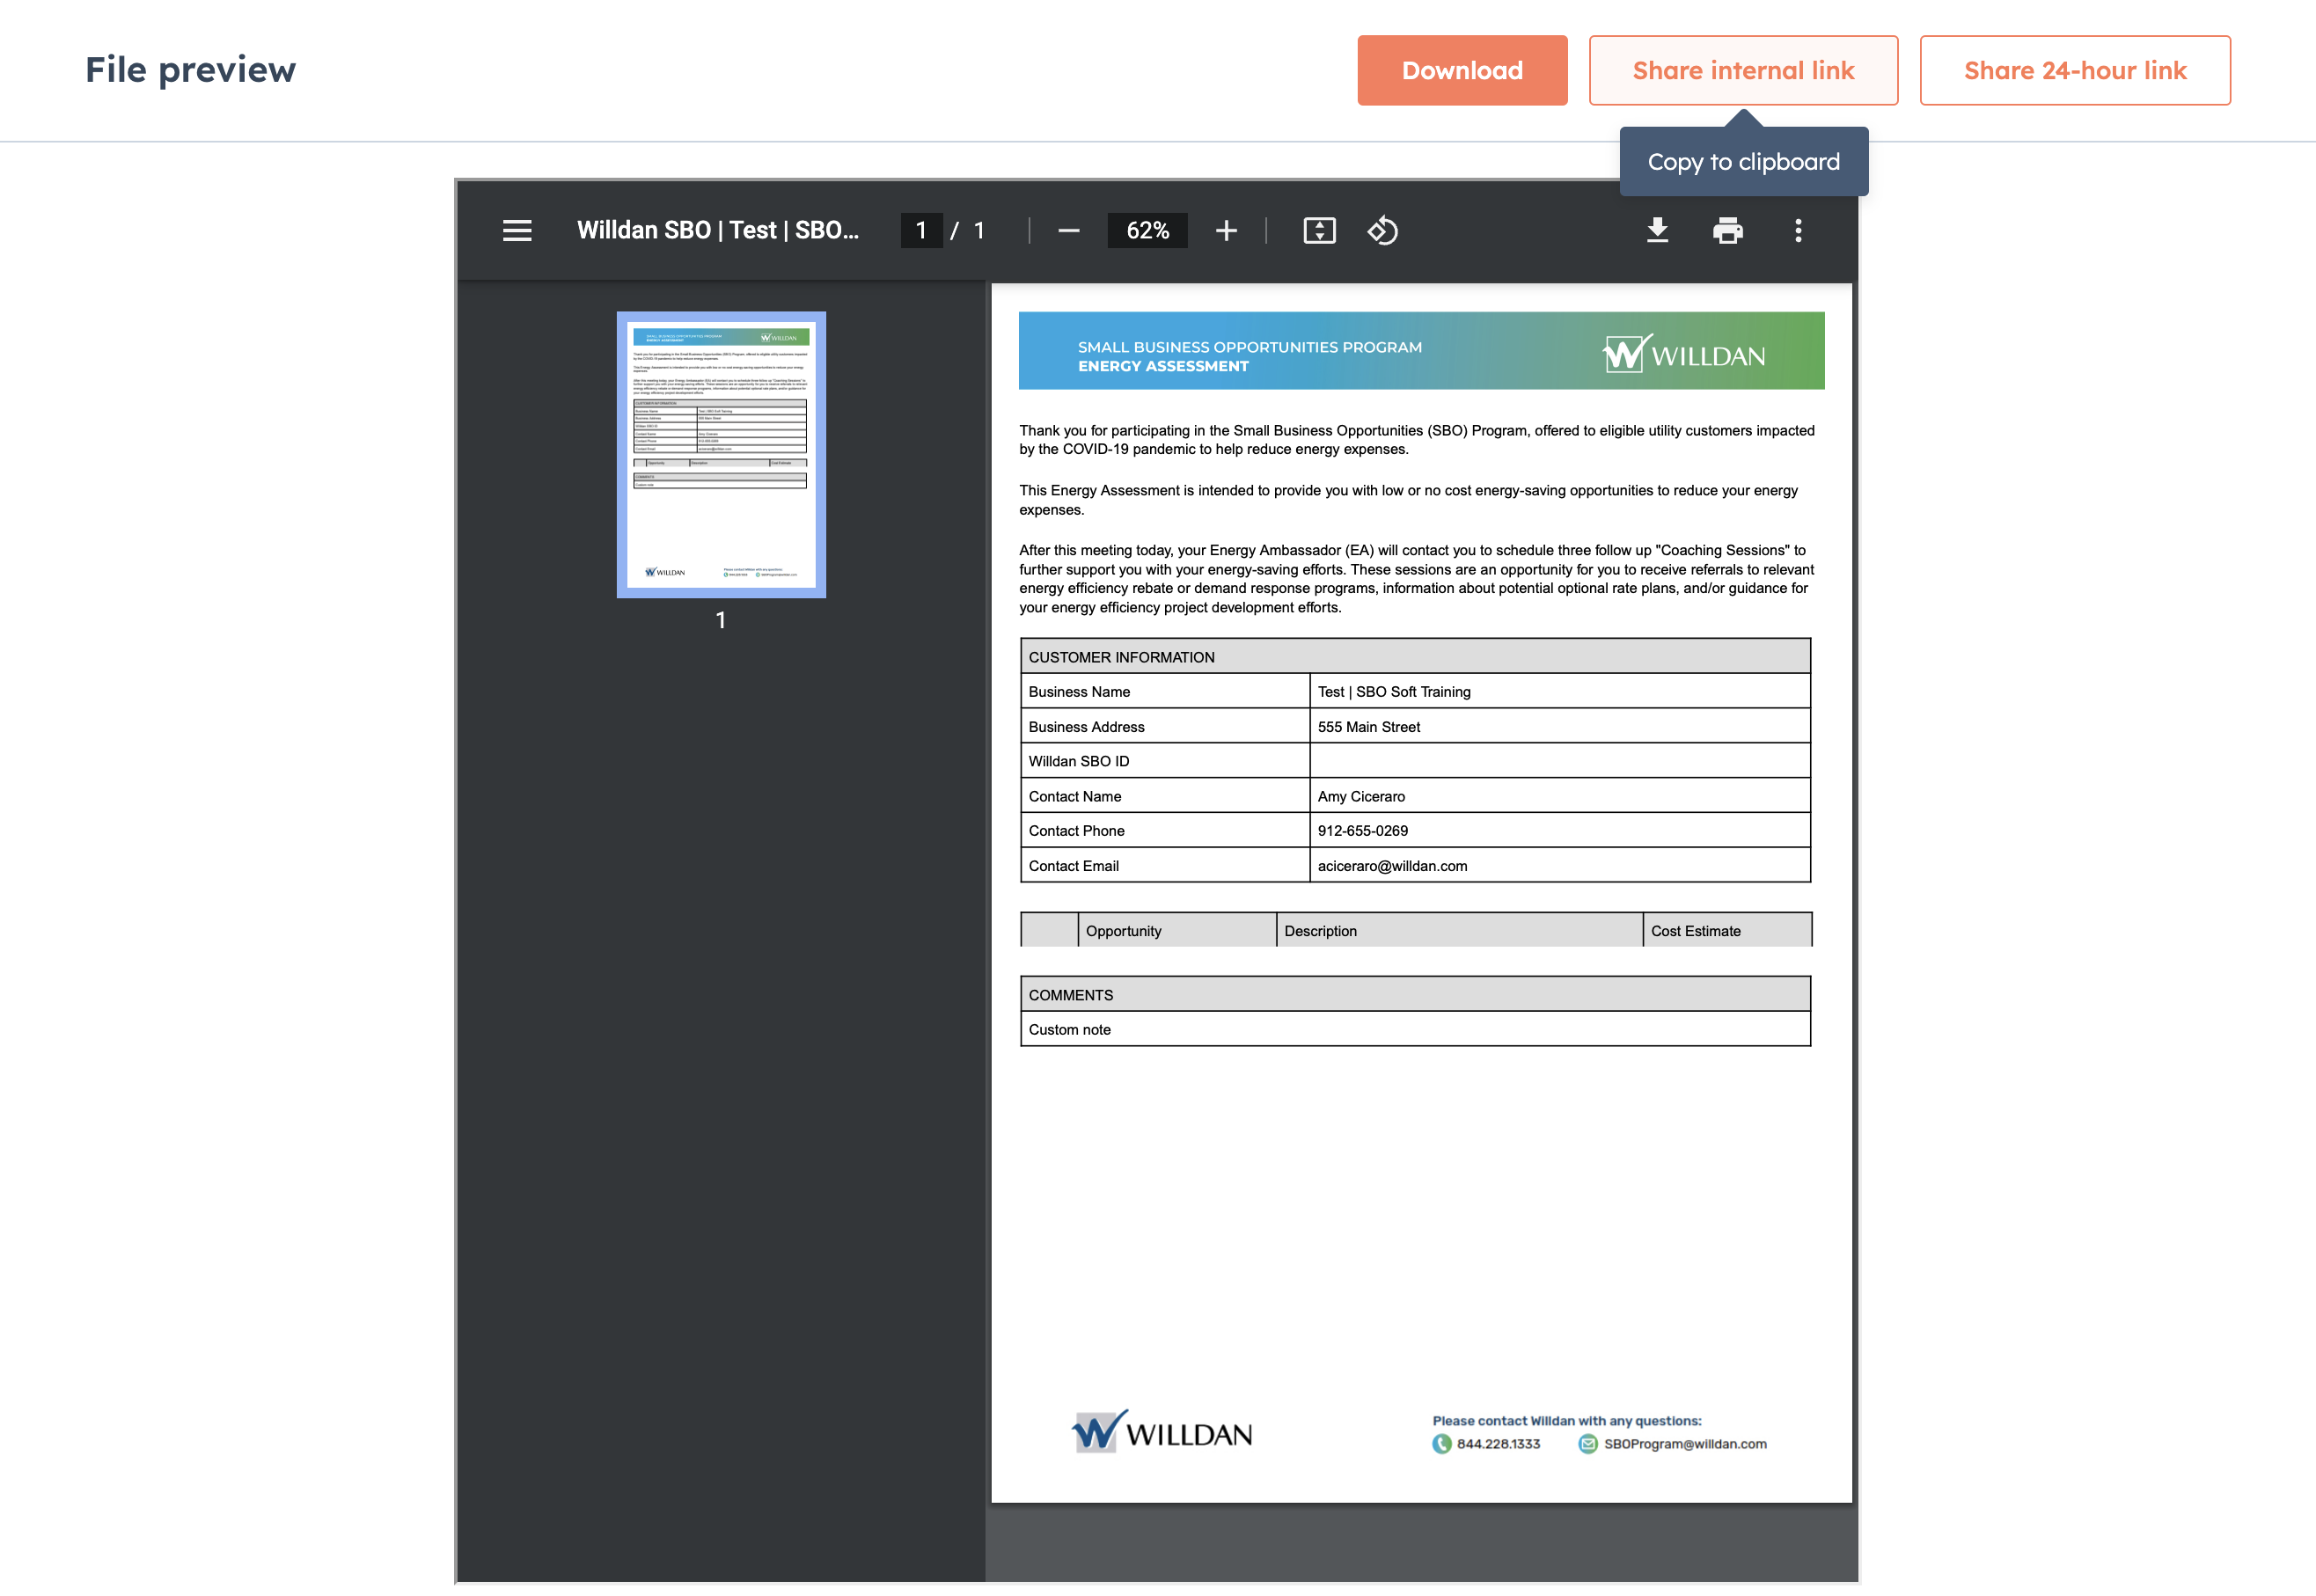The height and width of the screenshot is (1596, 2316).
Task: Print the PDF document
Action: pos(1727,231)
